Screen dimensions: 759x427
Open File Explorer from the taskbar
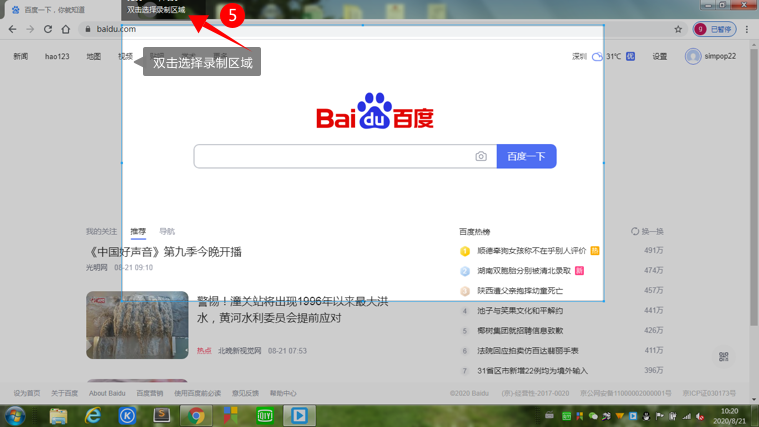tap(58, 416)
